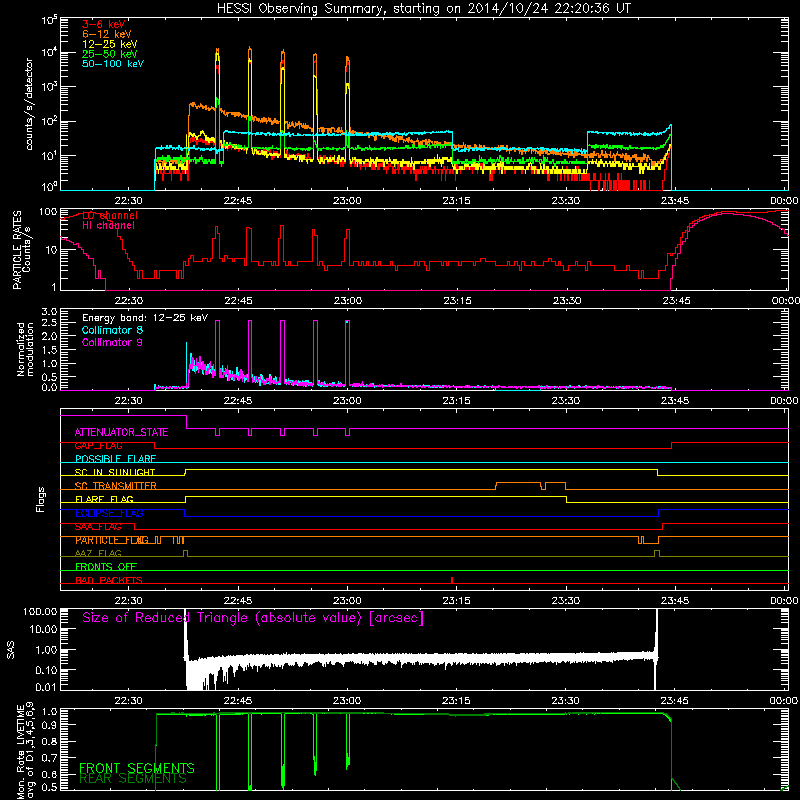
Task: Click the FLARE_FLAG label
Action: tap(104, 499)
